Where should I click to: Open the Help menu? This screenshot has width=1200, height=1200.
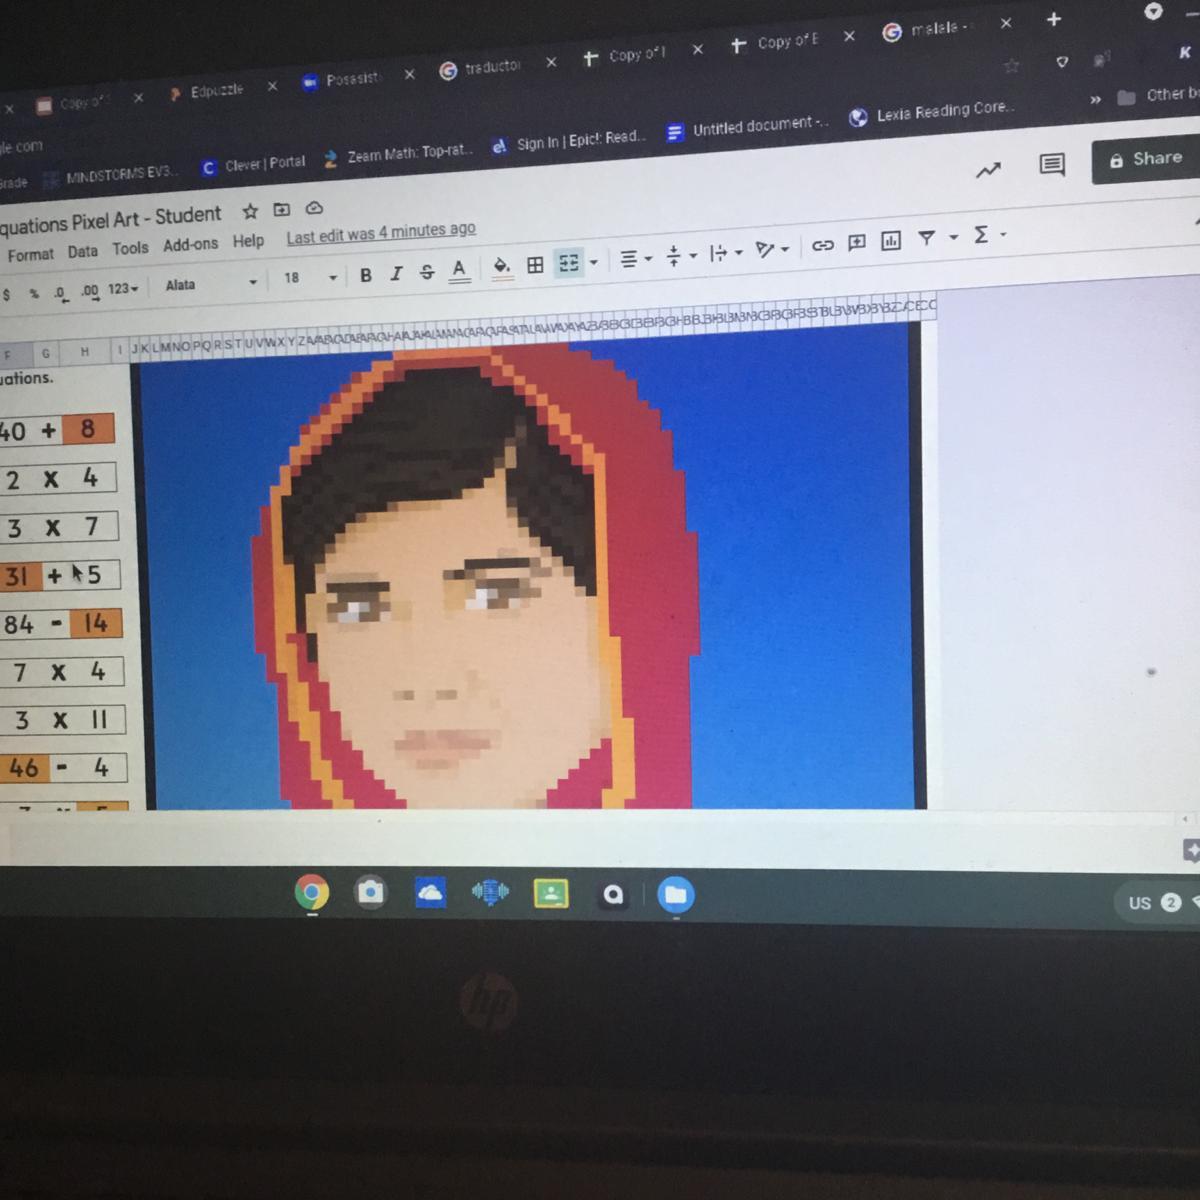point(248,241)
